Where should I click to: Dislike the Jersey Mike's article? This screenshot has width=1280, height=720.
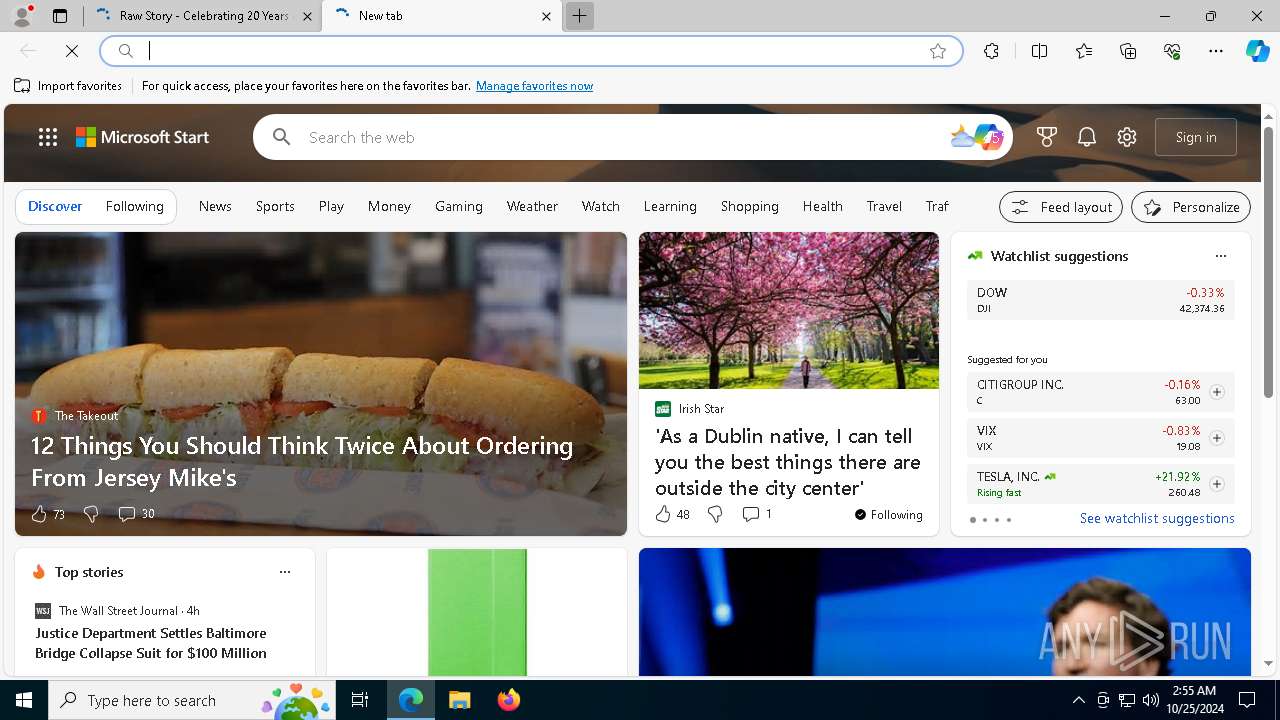(x=91, y=514)
